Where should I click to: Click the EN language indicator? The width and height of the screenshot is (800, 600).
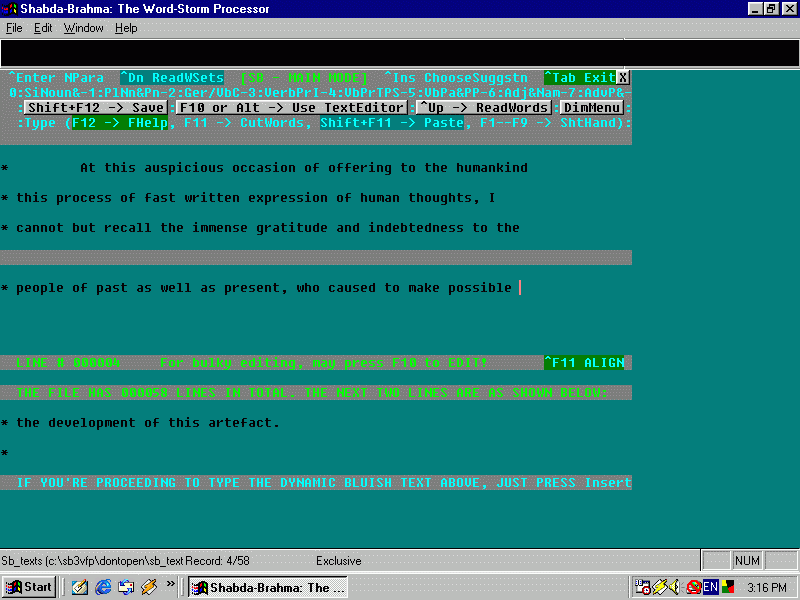coord(710,587)
